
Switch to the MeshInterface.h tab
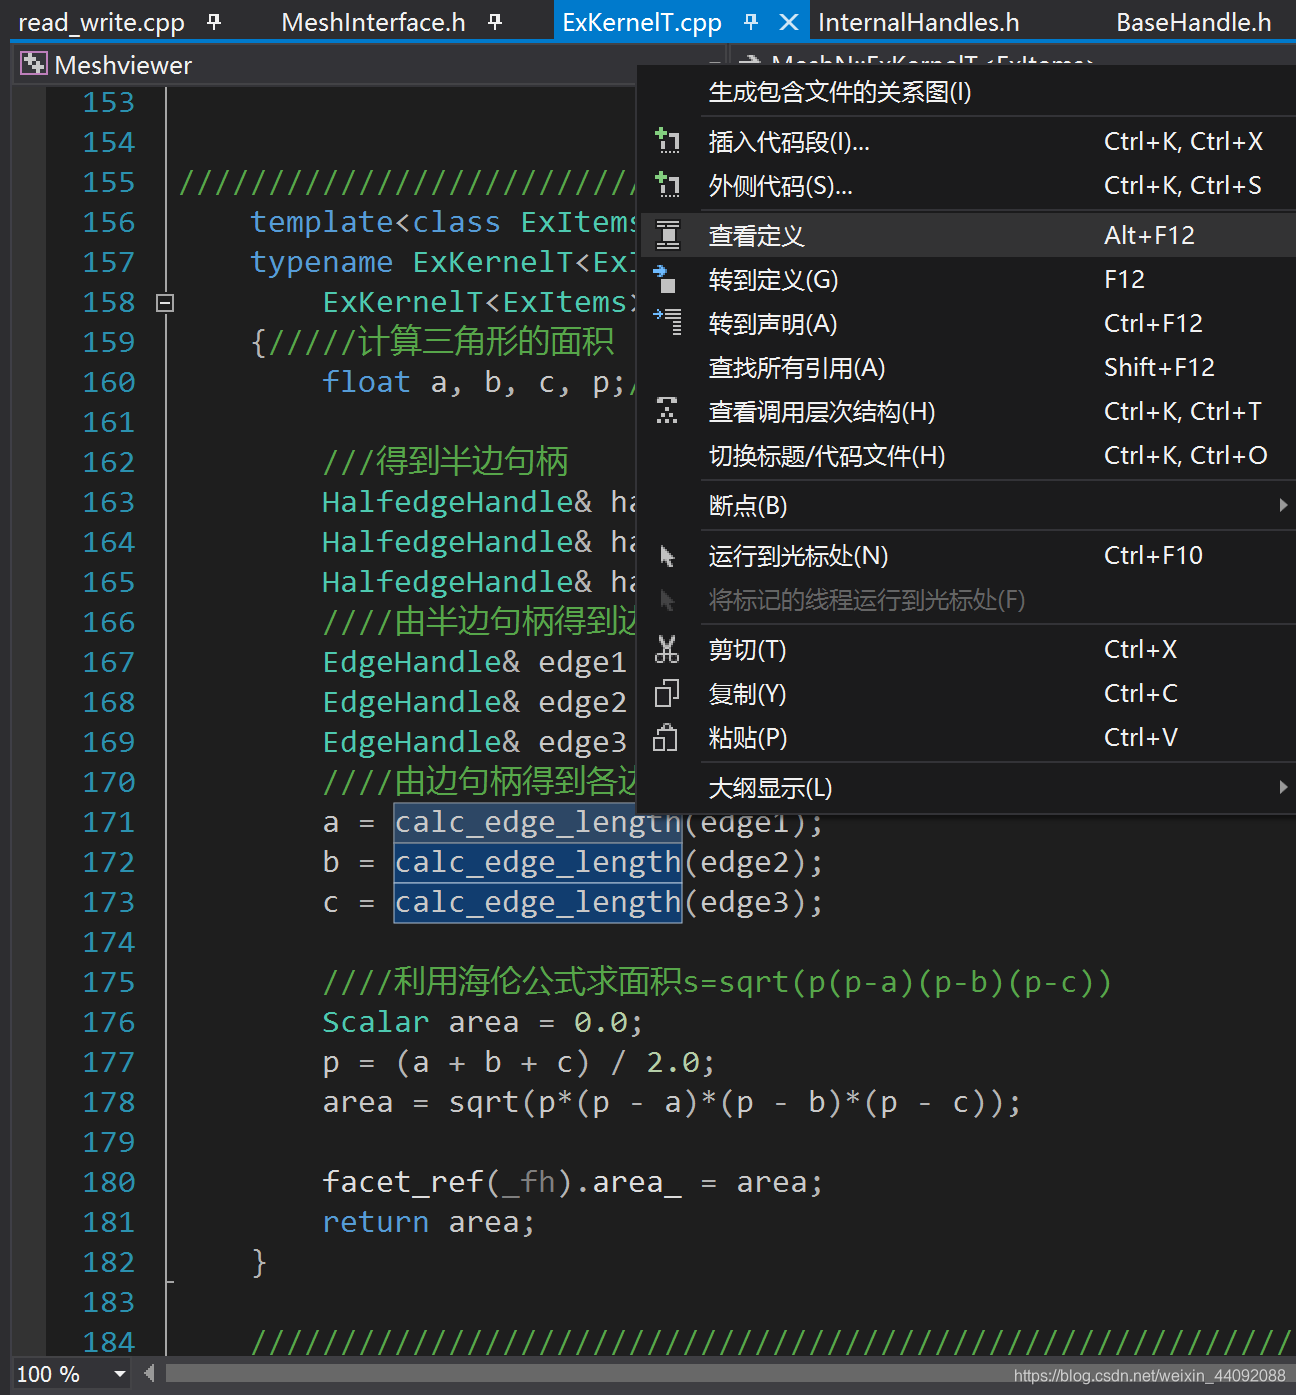374,22
